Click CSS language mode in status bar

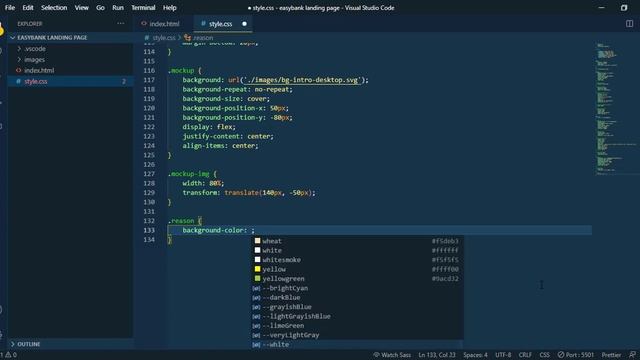point(544,355)
